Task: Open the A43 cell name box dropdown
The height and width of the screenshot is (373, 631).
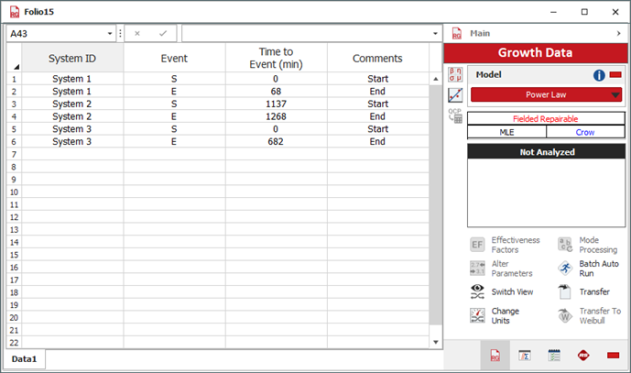Action: point(110,33)
